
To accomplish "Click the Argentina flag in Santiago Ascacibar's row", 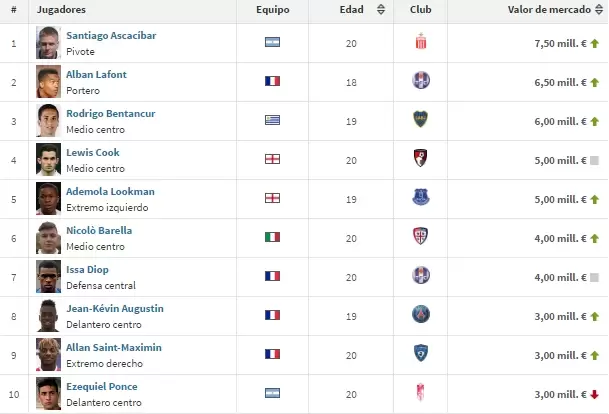I will (272, 43).
